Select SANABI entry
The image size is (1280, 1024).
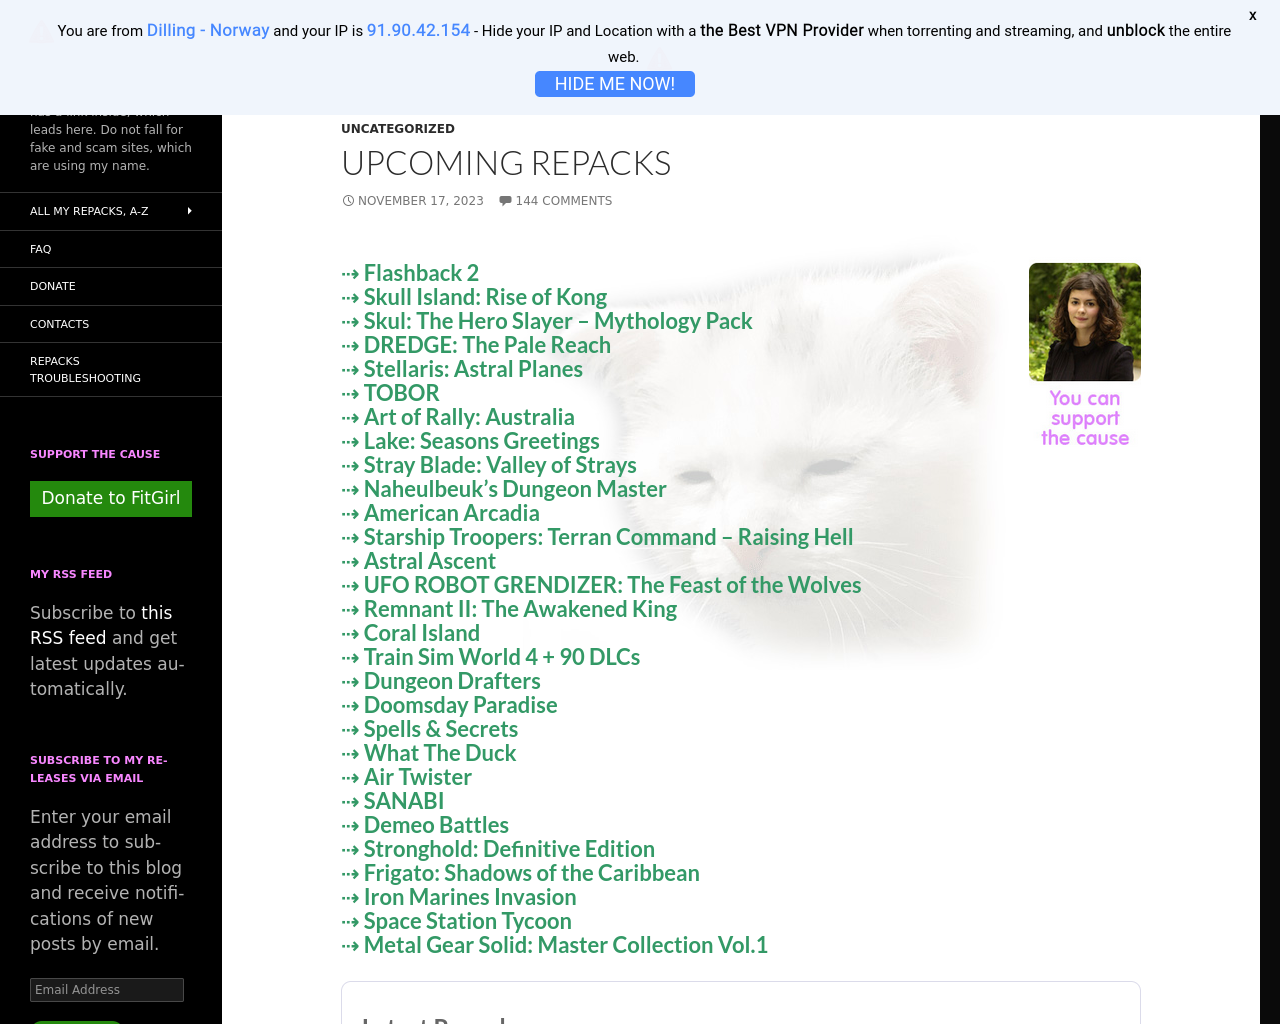[x=404, y=801]
